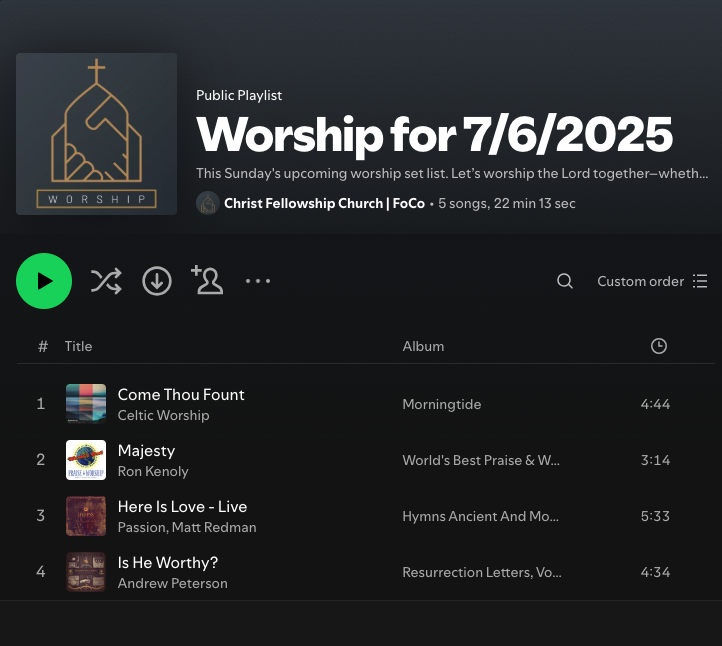722x646 pixels.
Task: Click the Majesty album thumbnail
Action: (86, 460)
